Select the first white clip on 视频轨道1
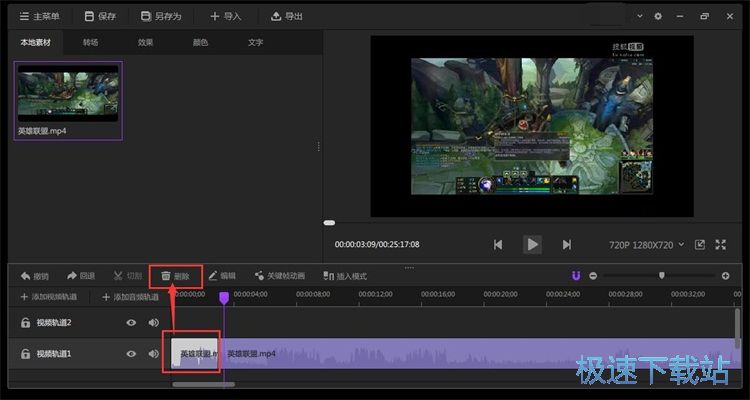The image size is (750, 400). coord(197,354)
